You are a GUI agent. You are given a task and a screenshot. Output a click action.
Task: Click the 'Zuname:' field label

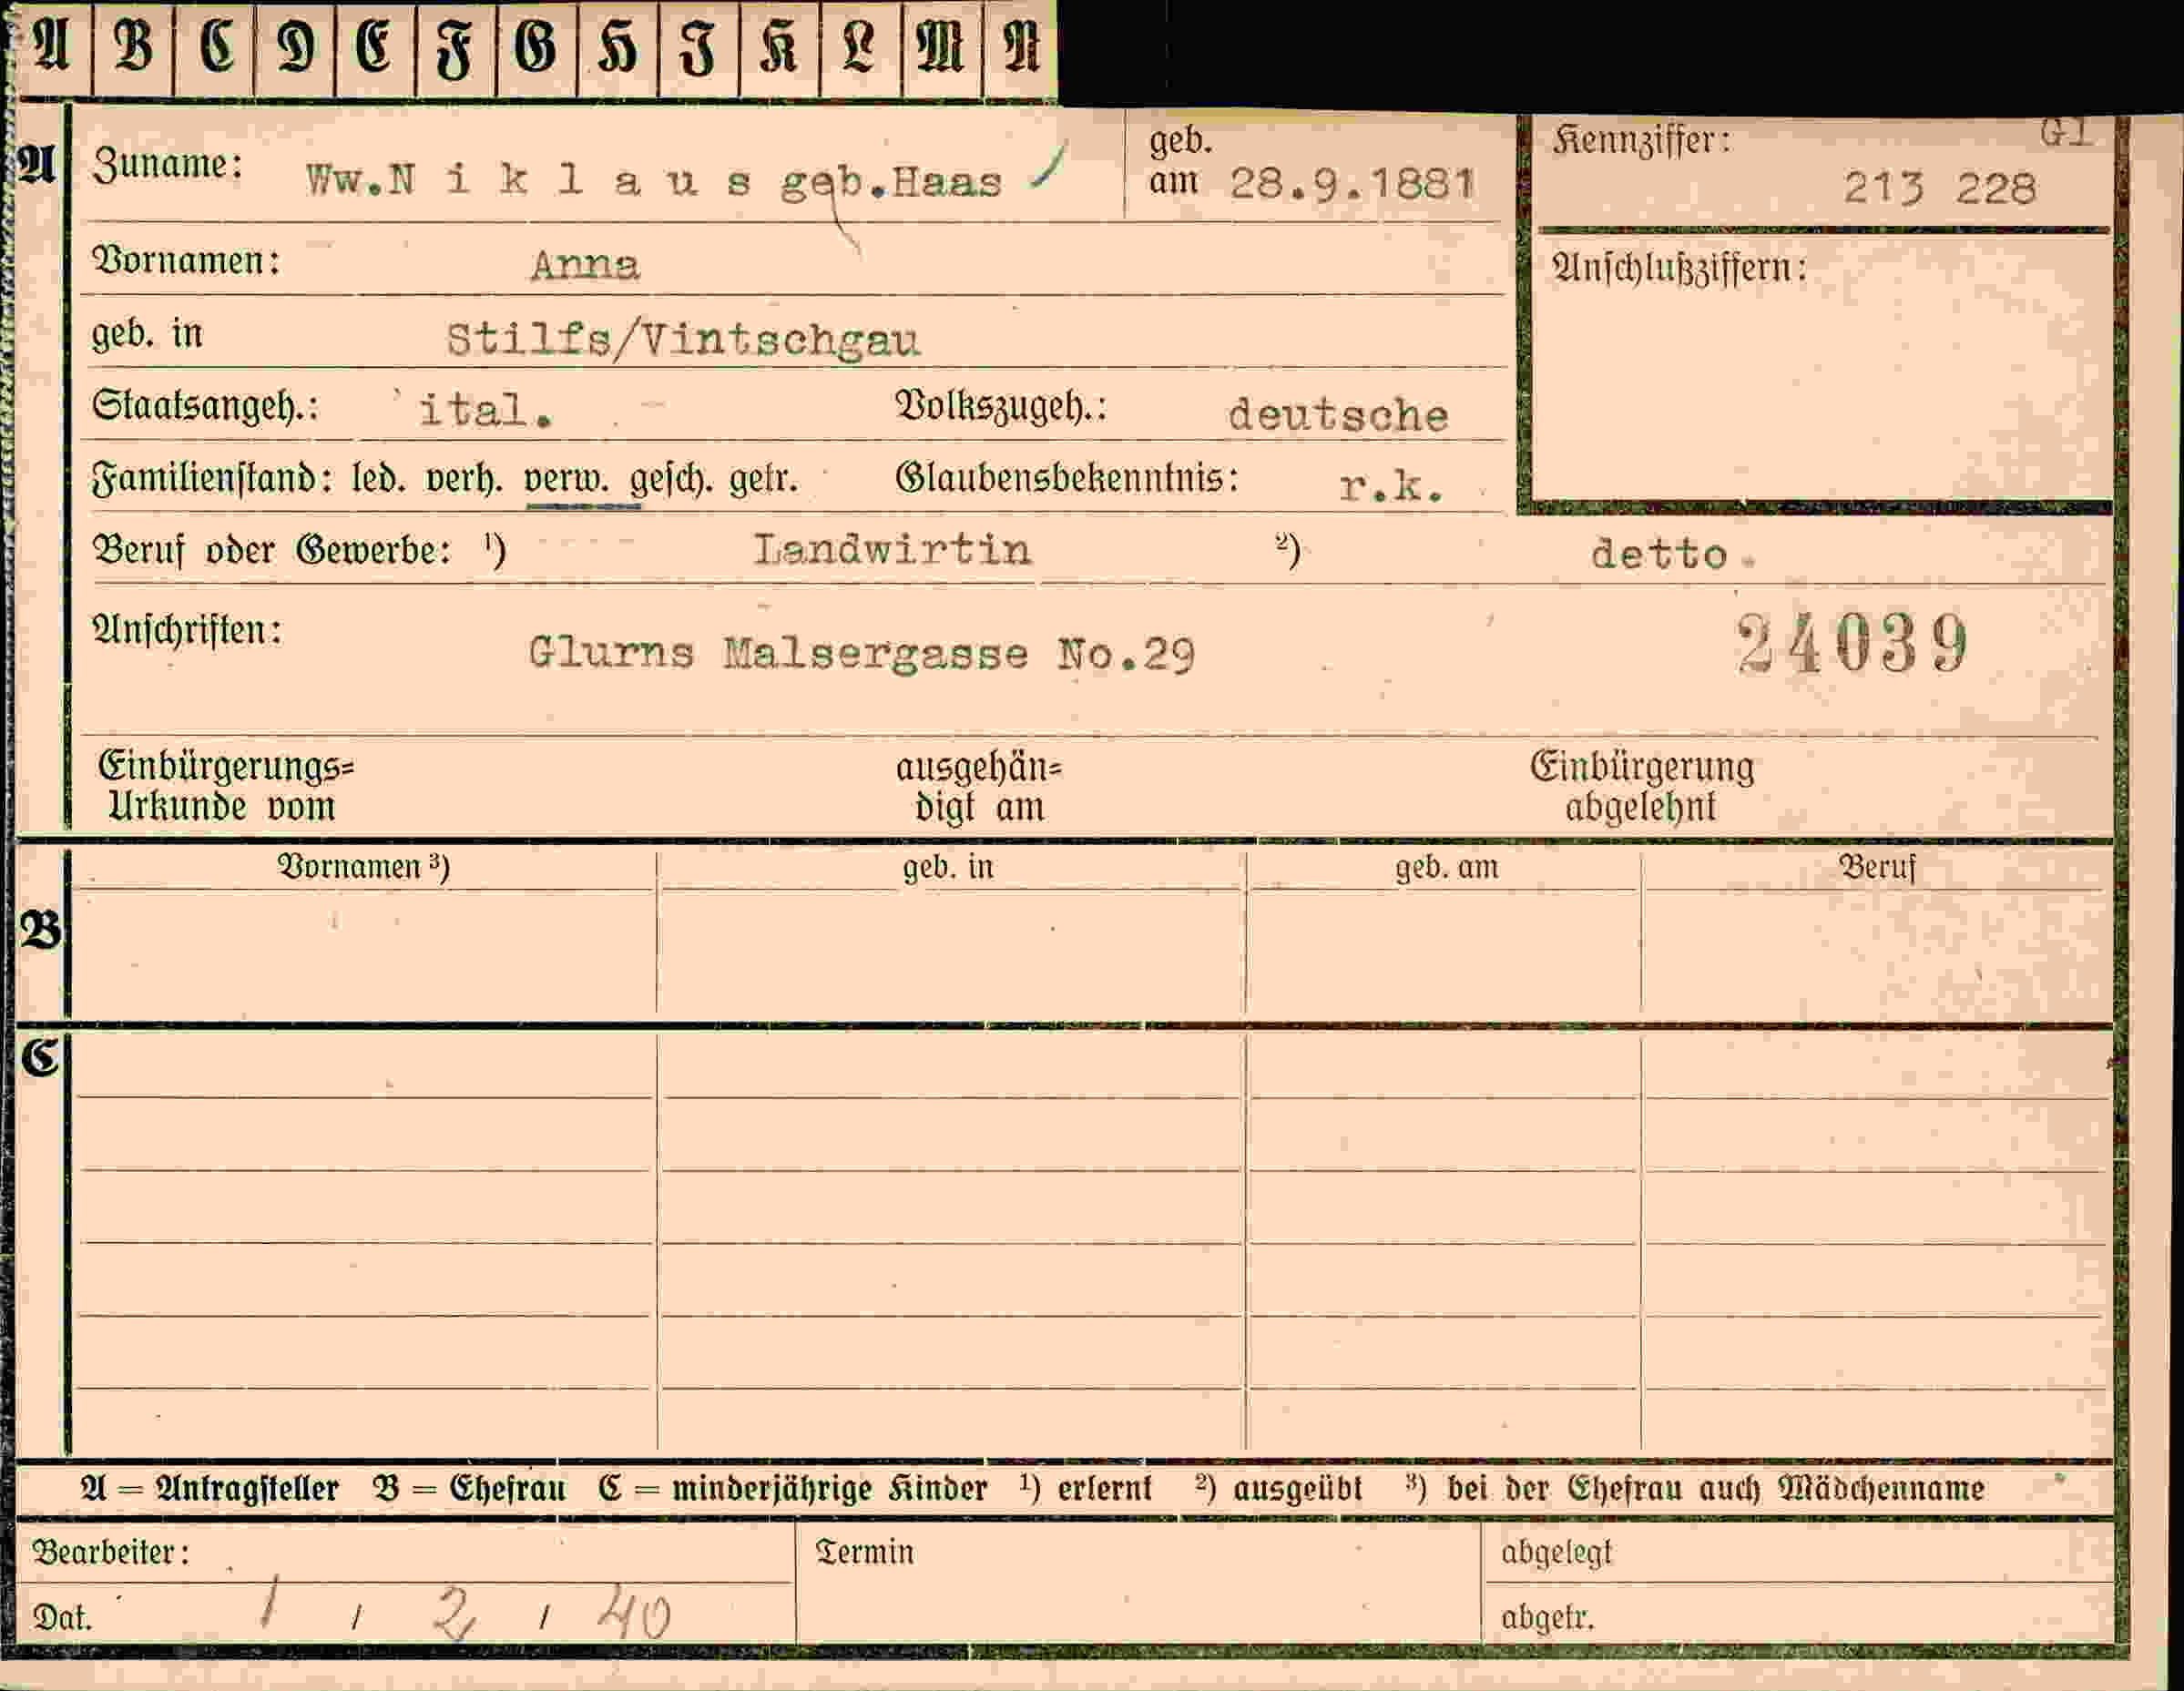click(x=168, y=164)
